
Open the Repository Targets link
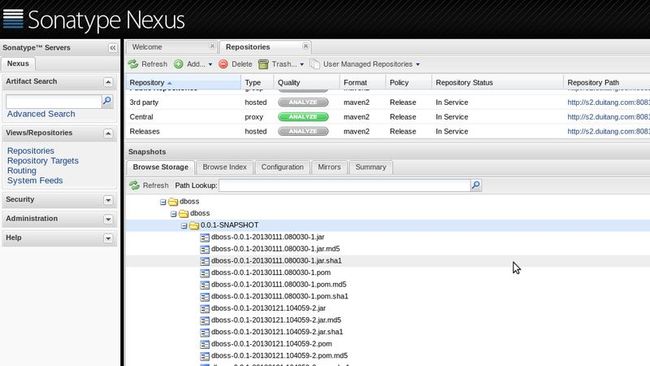tap(43, 161)
